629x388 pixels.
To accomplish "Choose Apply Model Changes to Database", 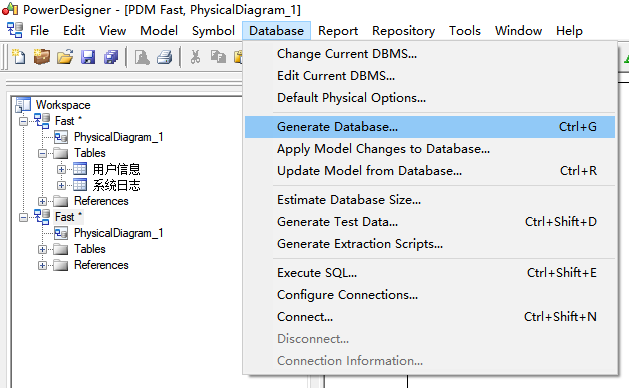I will [x=430, y=149].
